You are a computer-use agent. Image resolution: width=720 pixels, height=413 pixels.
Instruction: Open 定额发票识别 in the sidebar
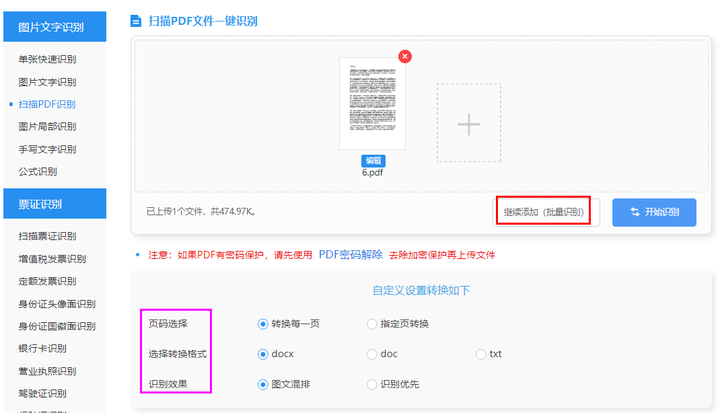tap(47, 281)
